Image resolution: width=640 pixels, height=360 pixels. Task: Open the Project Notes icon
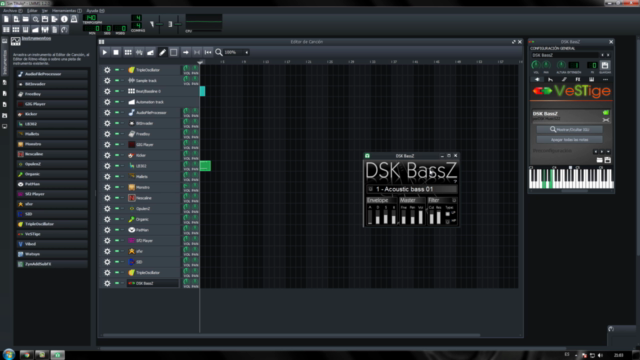tap(55, 29)
